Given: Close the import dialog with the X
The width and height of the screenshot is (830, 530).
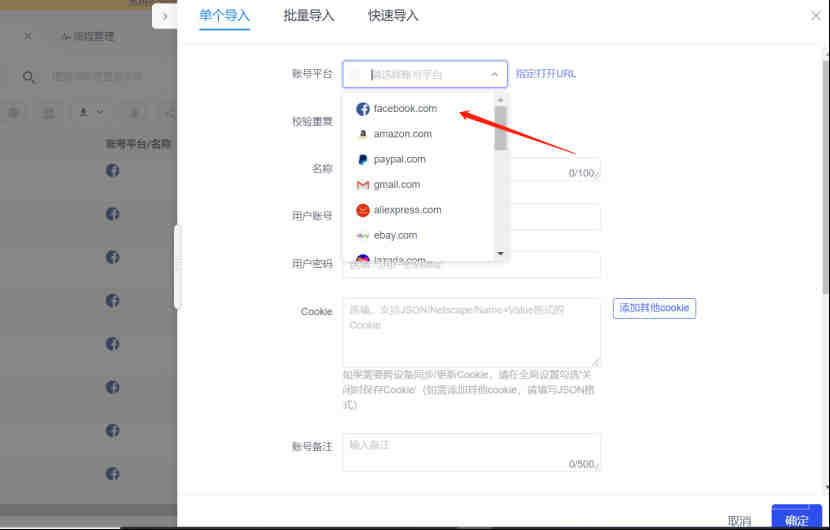Looking at the screenshot, I should 816,16.
